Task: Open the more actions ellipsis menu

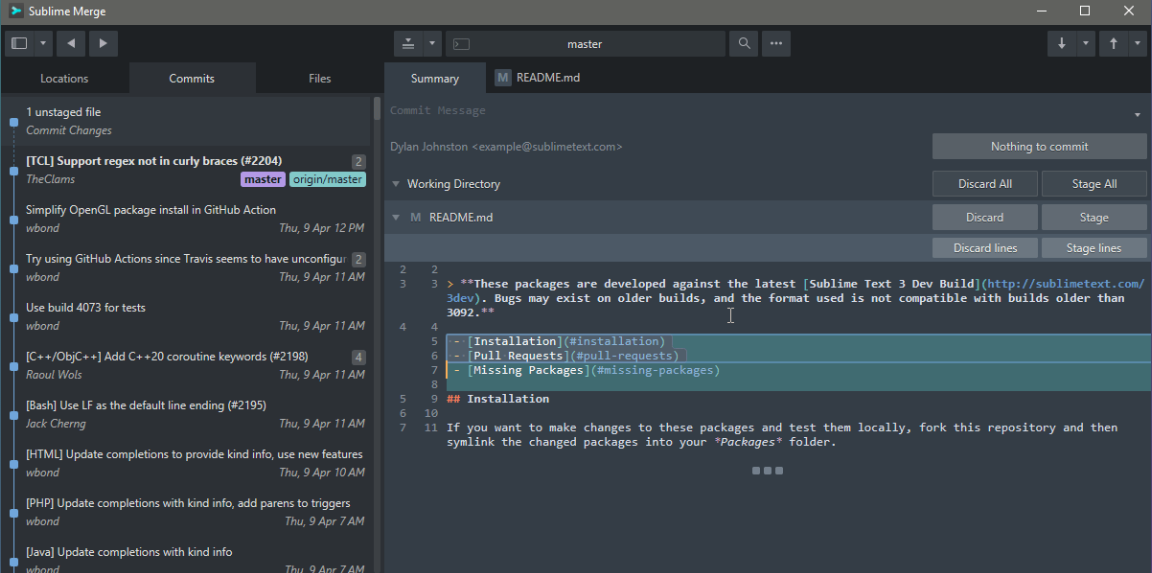Action: point(776,44)
